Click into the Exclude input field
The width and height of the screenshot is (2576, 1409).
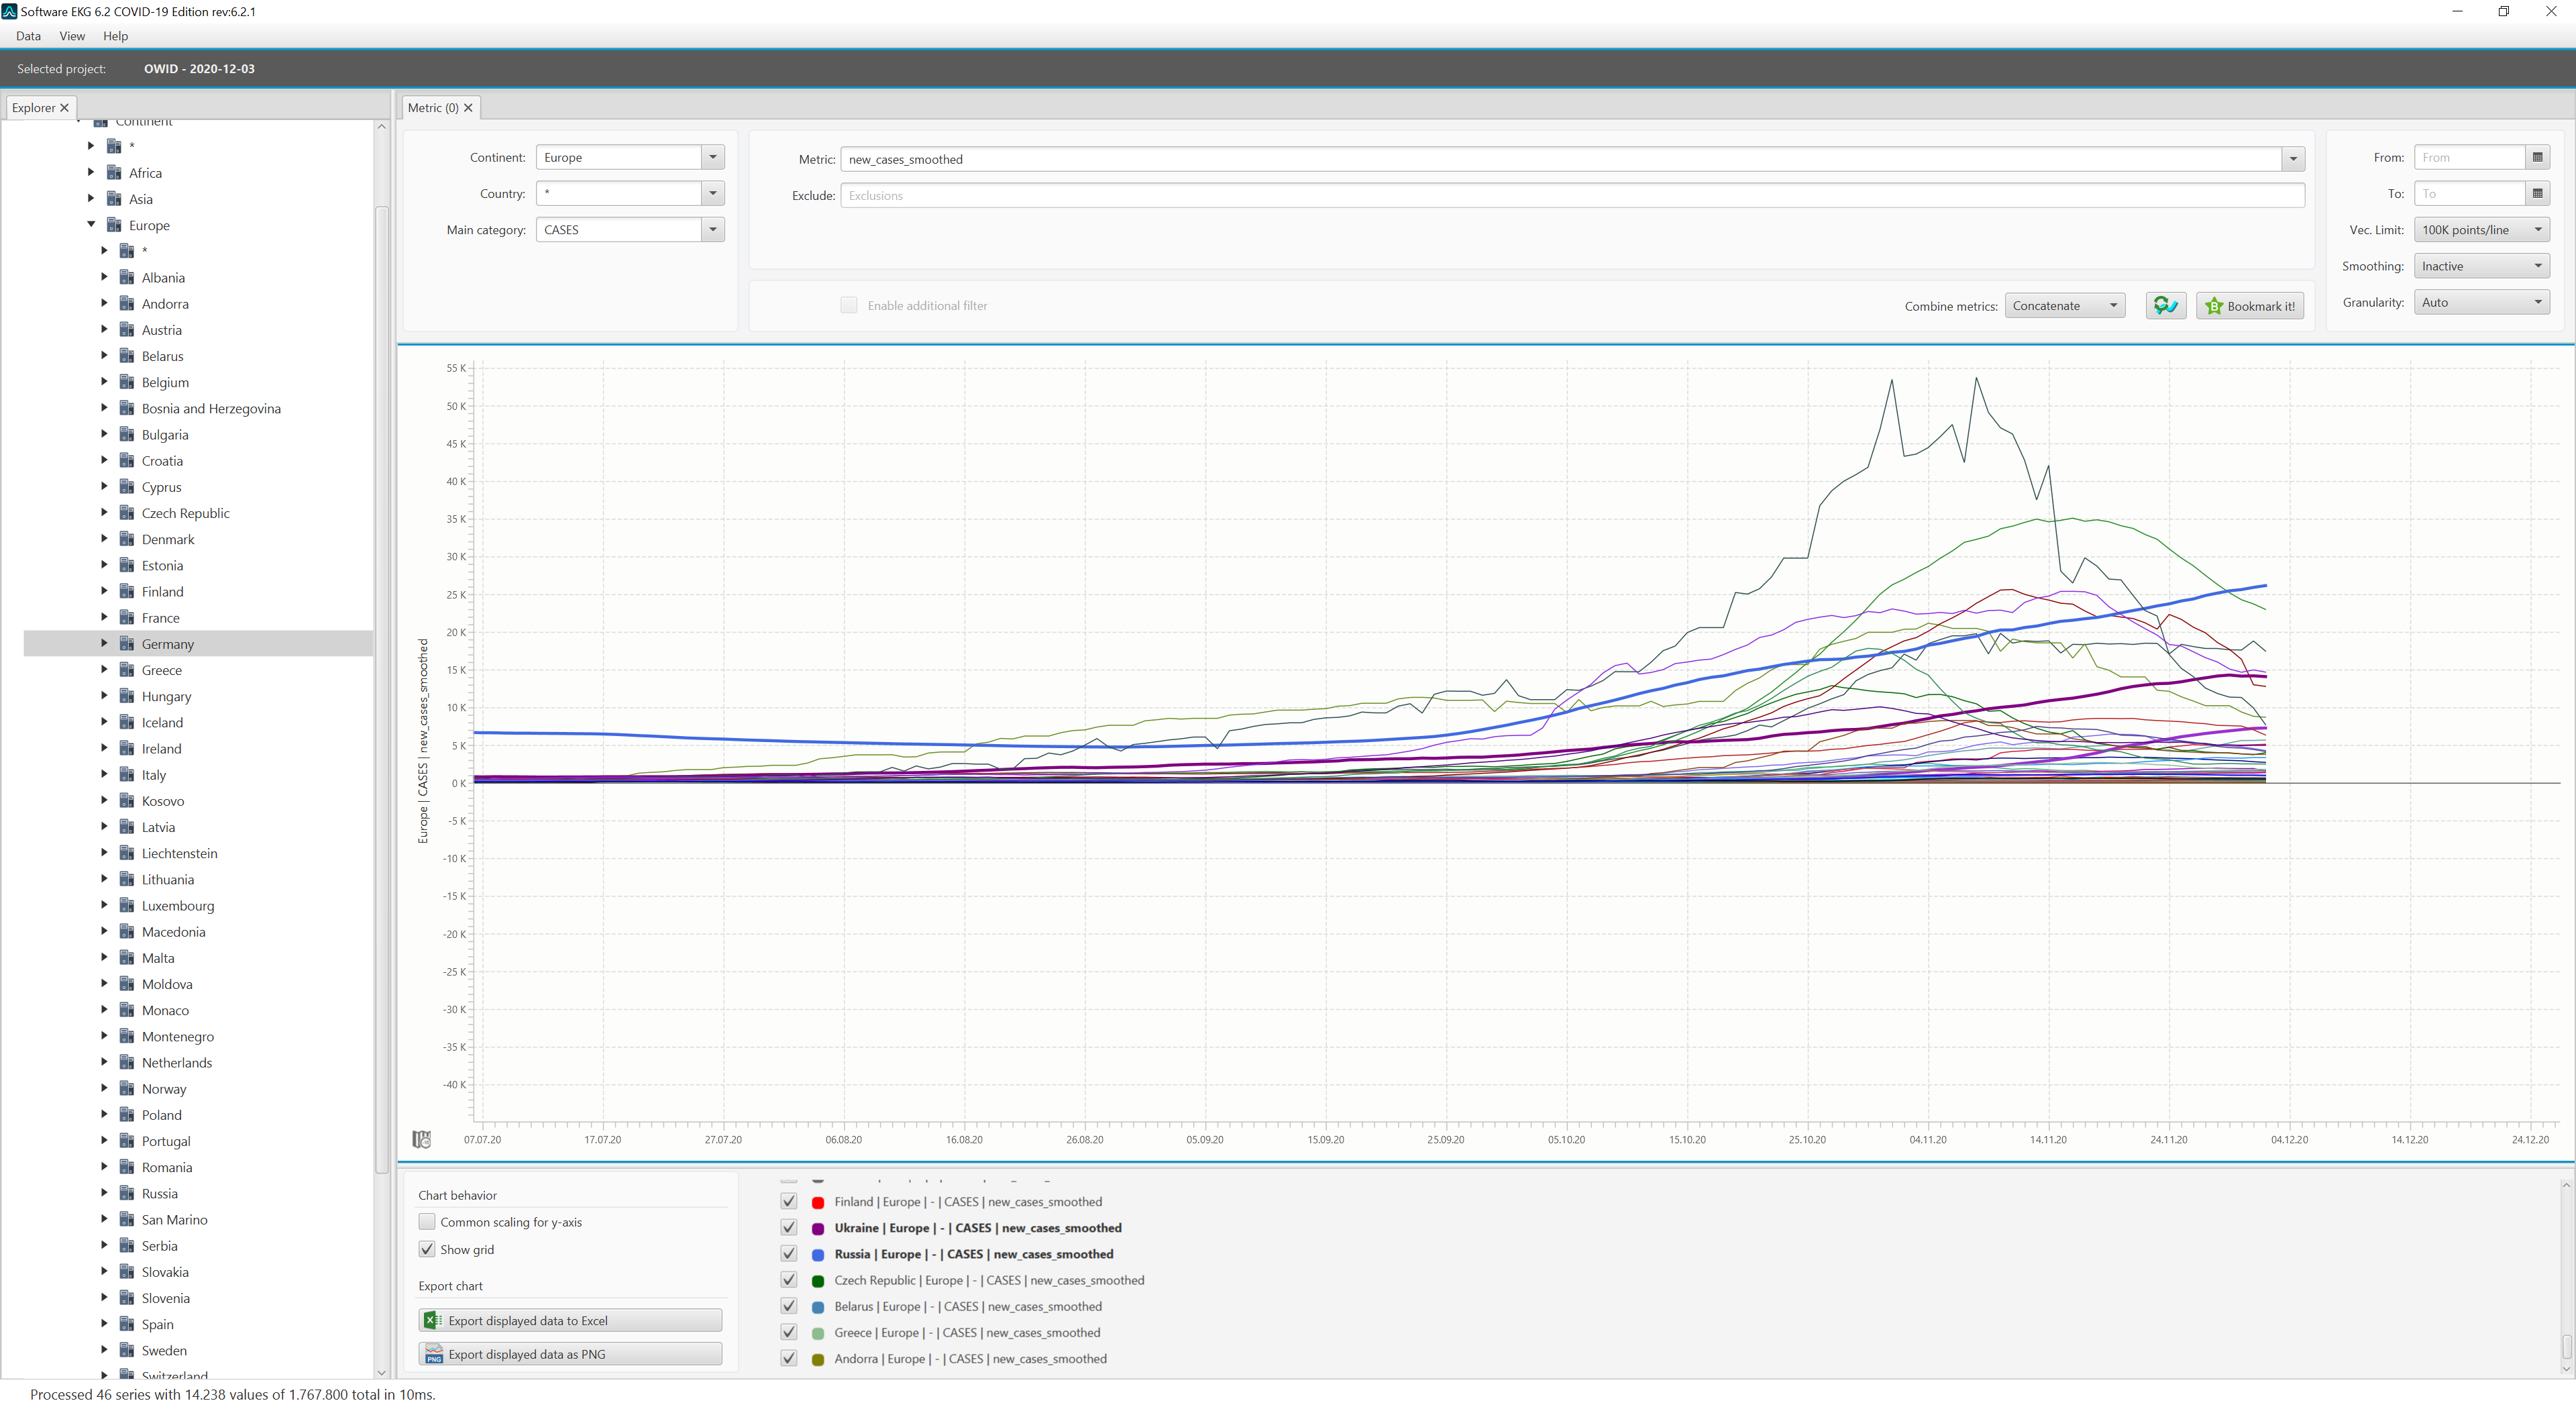pyautogui.click(x=1570, y=196)
